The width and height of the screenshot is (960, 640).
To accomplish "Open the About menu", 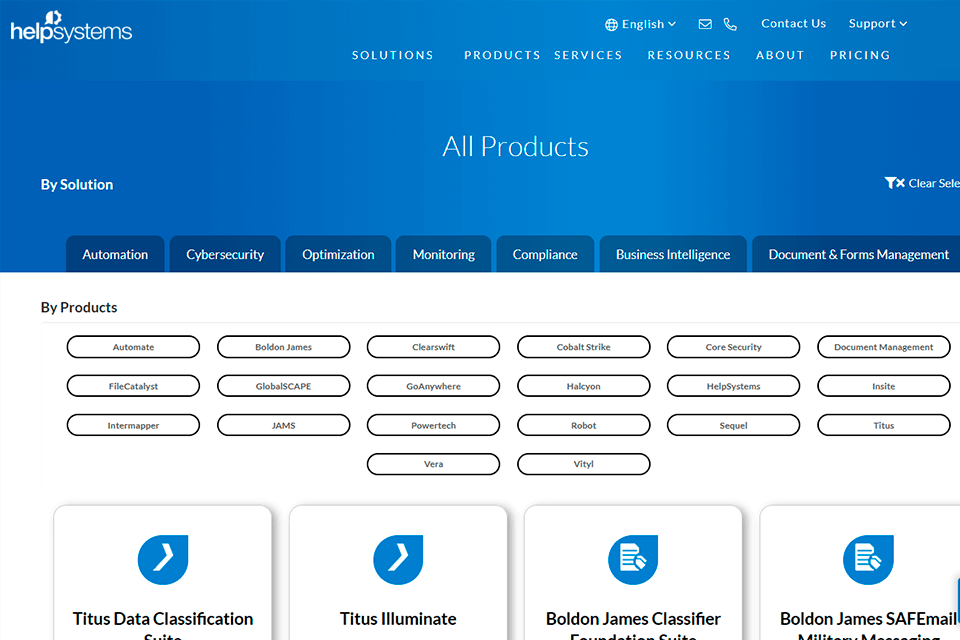I will point(780,55).
